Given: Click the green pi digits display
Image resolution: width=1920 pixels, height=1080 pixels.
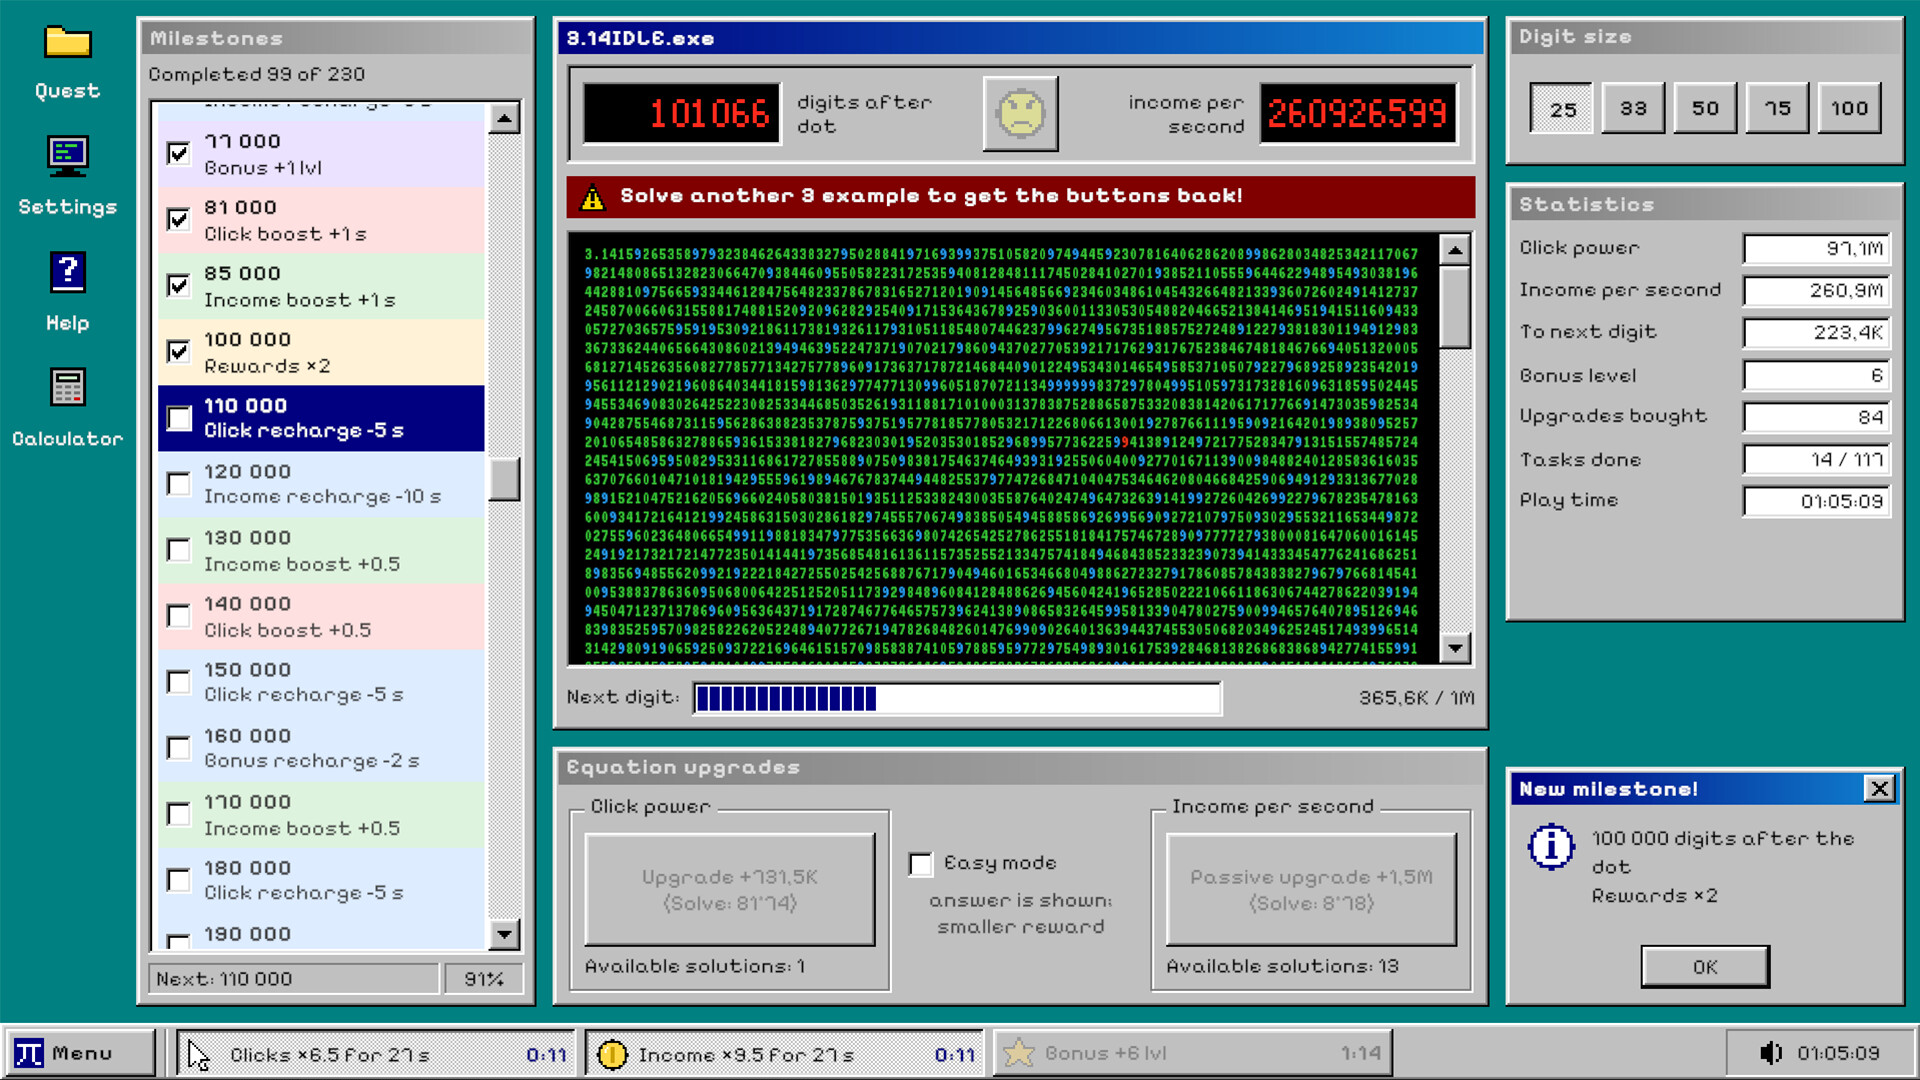Looking at the screenshot, I should coord(1003,449).
